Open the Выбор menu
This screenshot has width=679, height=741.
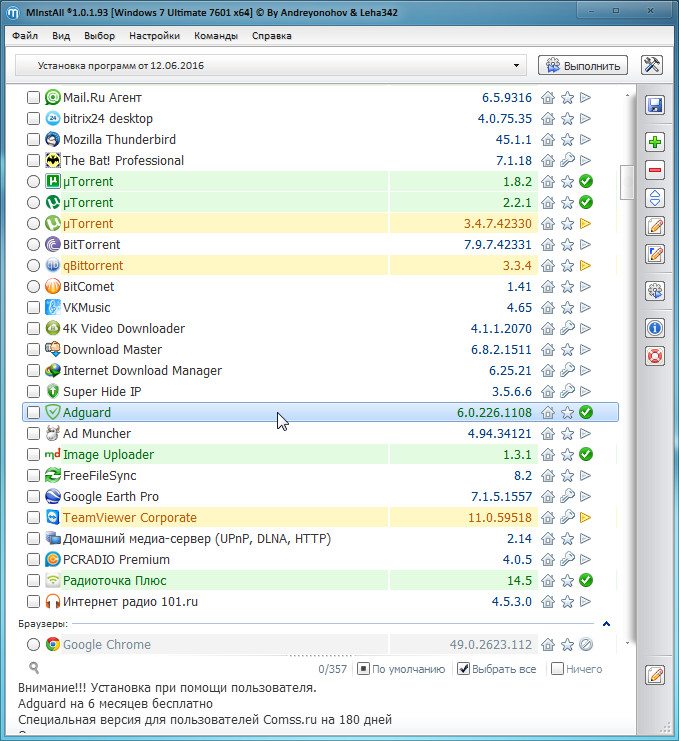coord(99,36)
